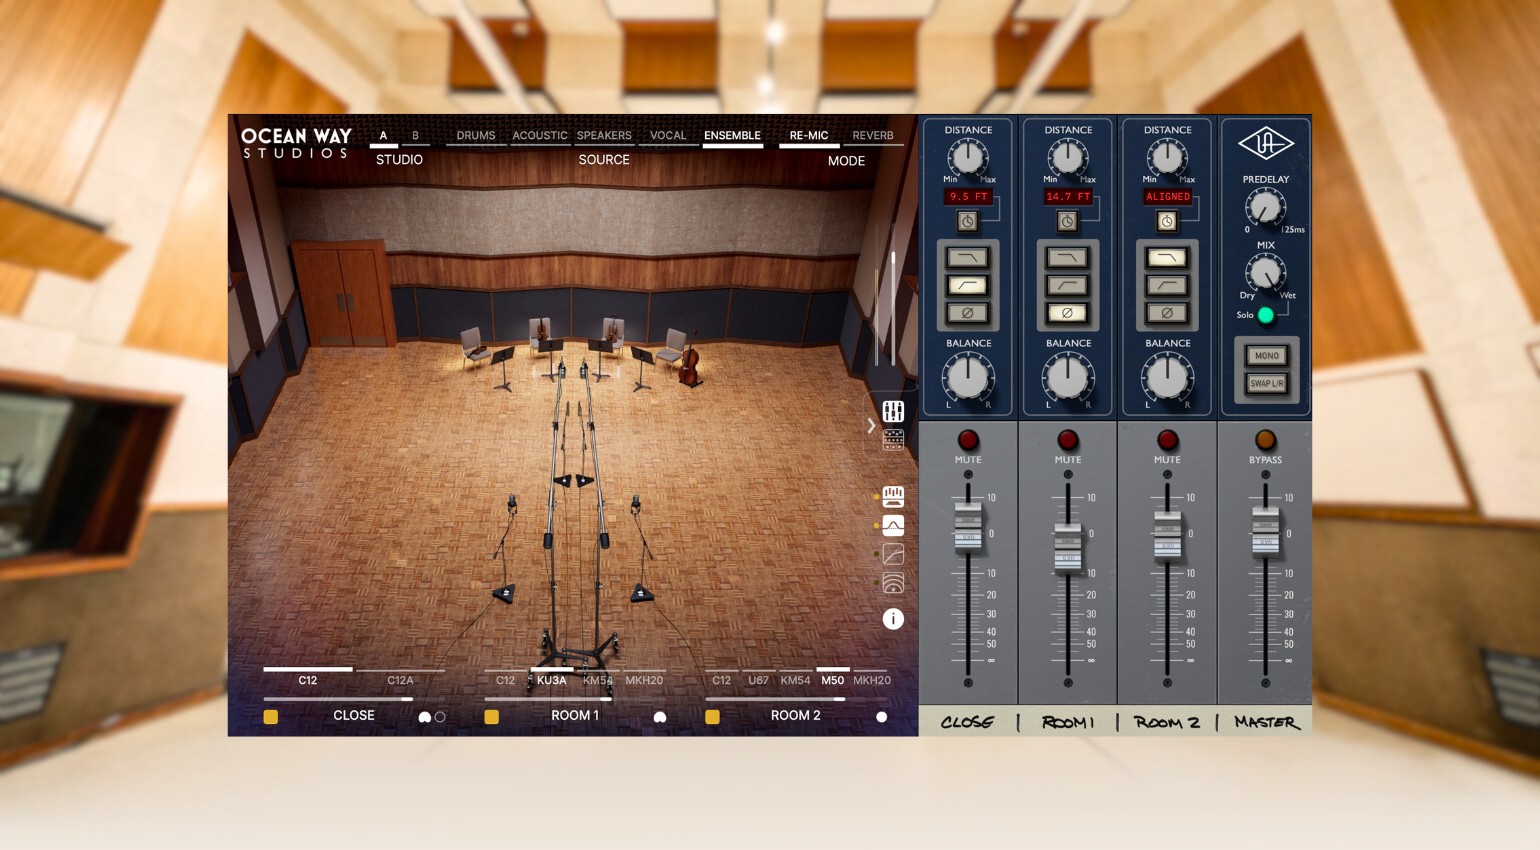The image size is (1540, 850).
Task: Click the Close channel delay clock icon
Action: pos(967,221)
